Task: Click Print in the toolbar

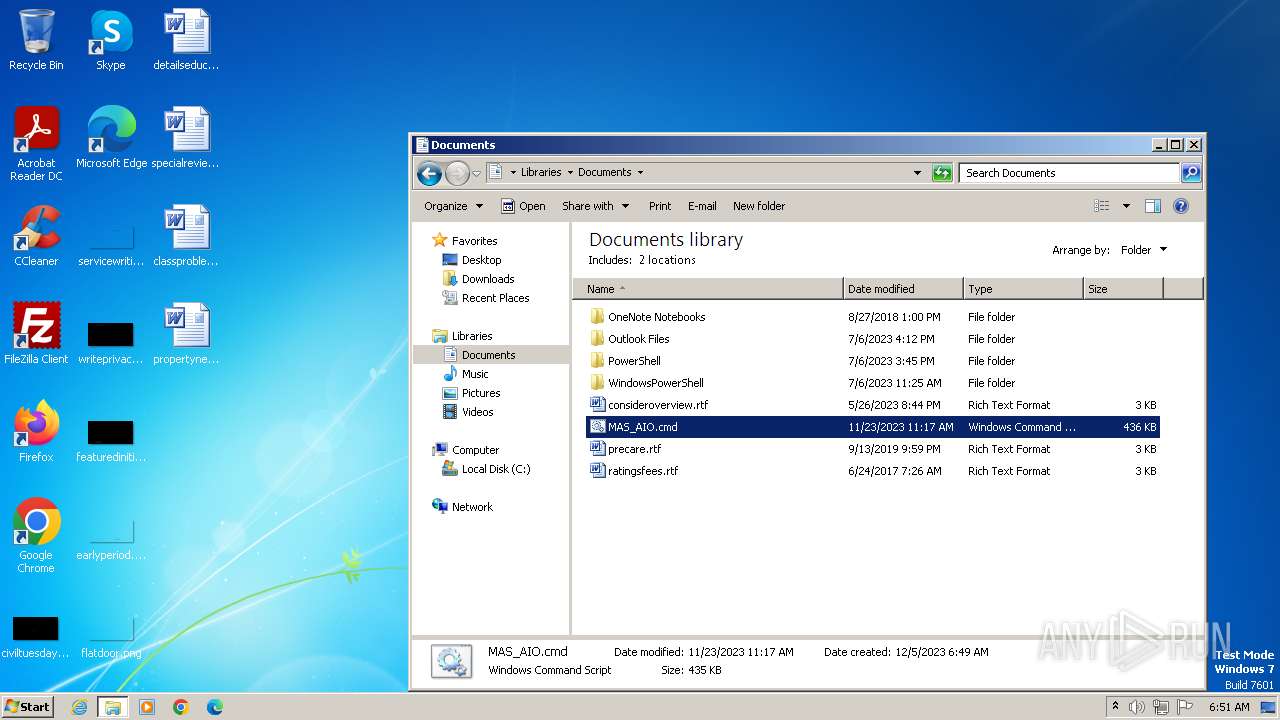Action: click(x=660, y=206)
